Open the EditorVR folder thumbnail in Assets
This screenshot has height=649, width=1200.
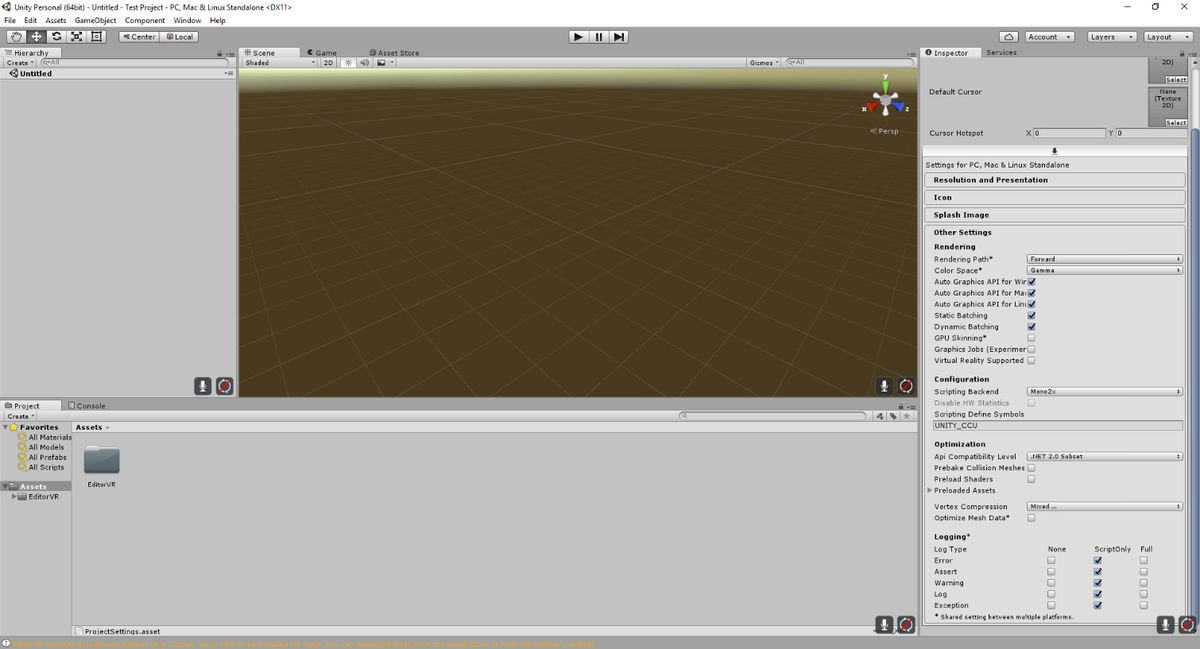click(x=101, y=461)
